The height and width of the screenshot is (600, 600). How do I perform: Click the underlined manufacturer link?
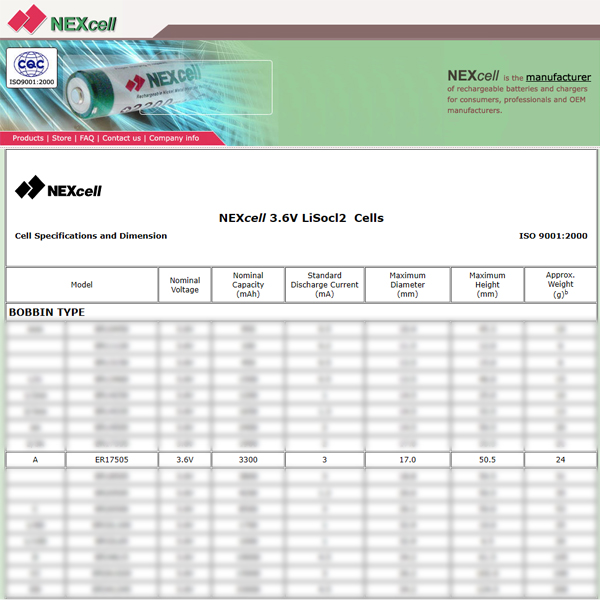(558, 77)
